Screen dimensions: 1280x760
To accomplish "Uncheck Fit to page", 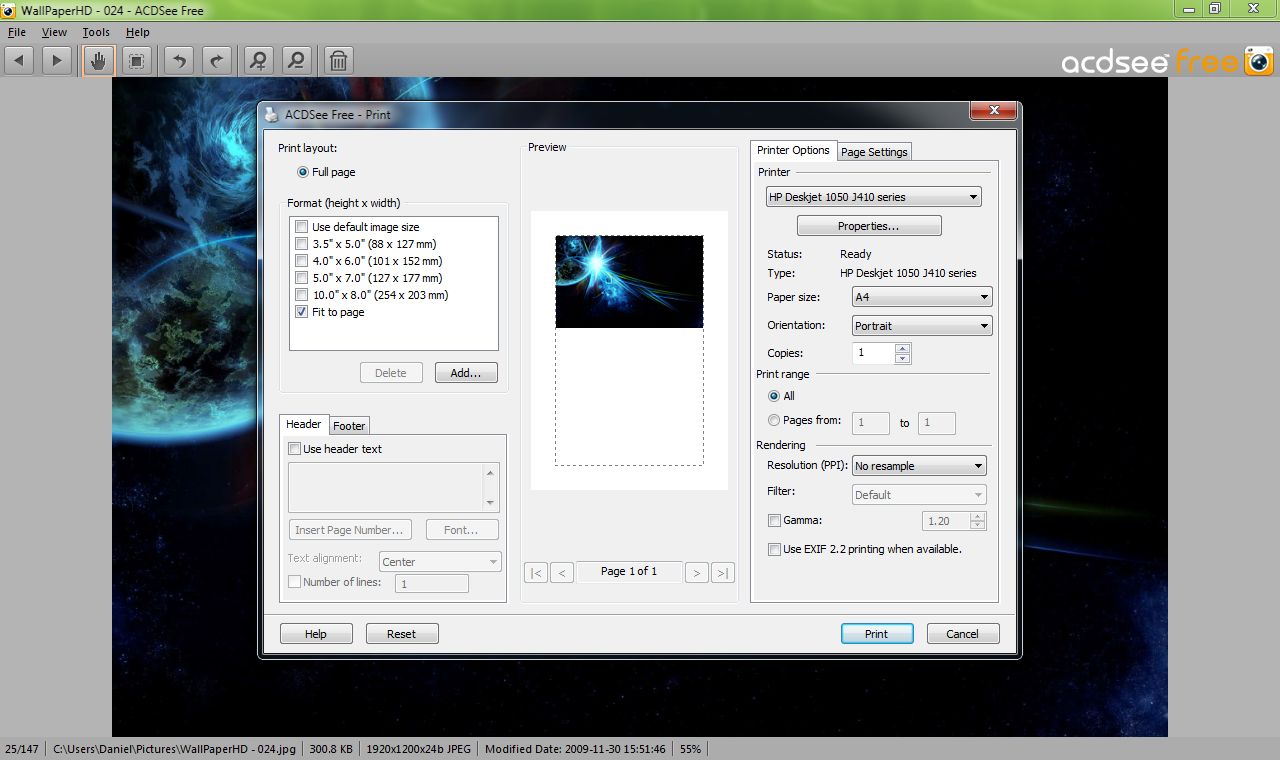I will [x=302, y=312].
